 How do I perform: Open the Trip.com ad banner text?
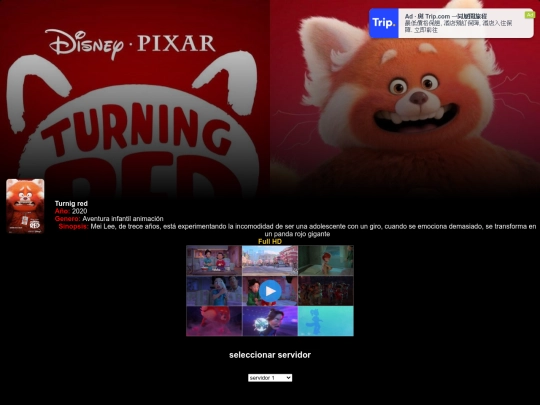point(458,23)
